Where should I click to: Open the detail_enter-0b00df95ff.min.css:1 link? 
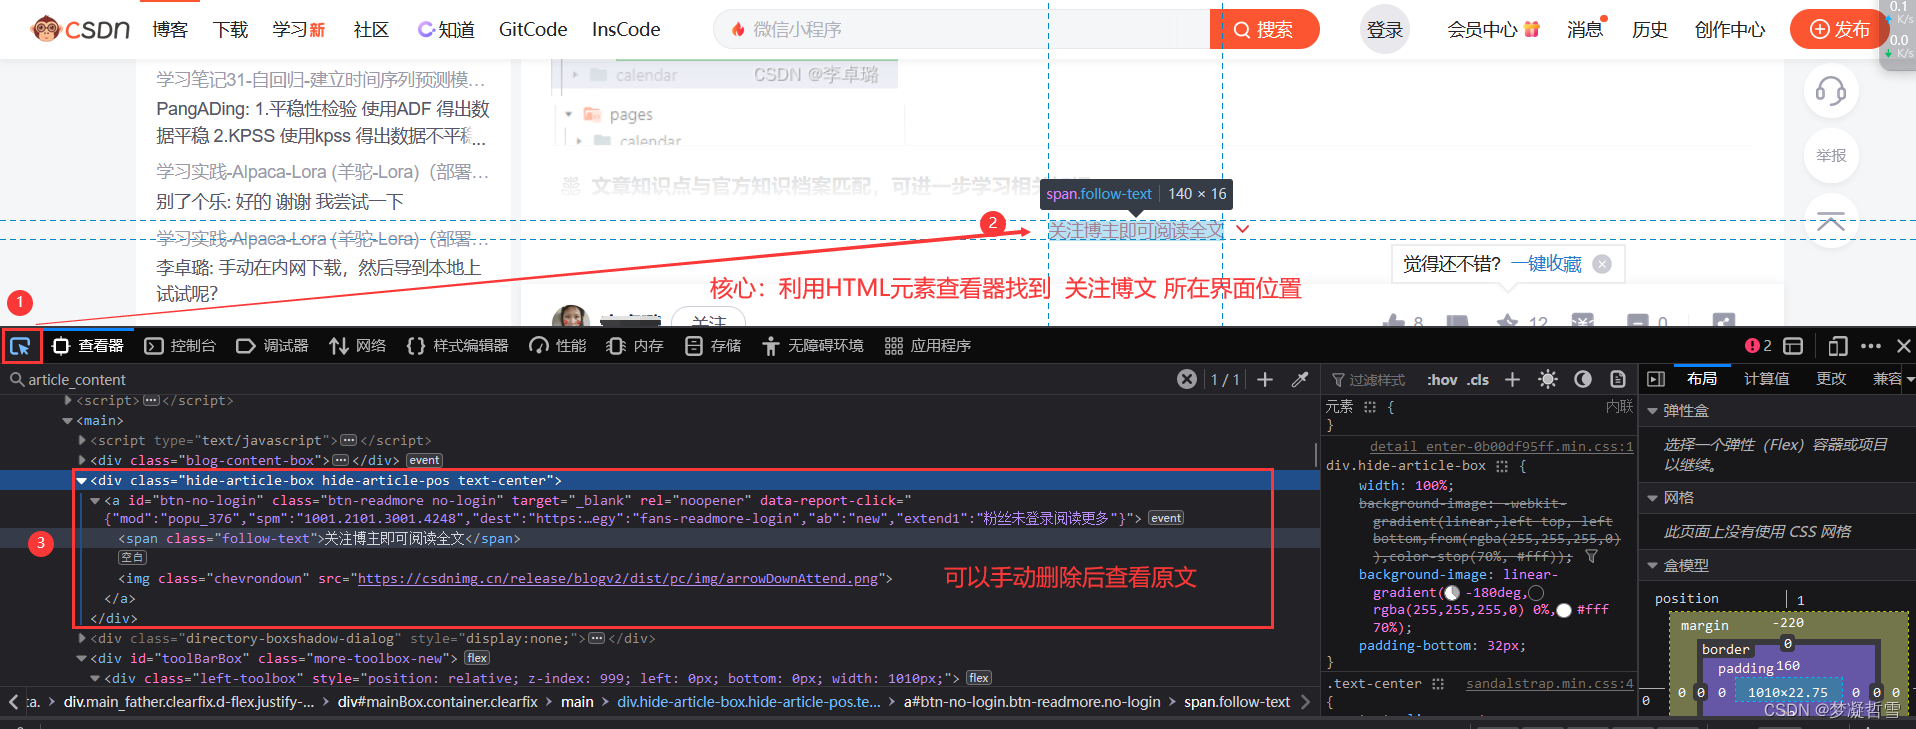[1501, 447]
